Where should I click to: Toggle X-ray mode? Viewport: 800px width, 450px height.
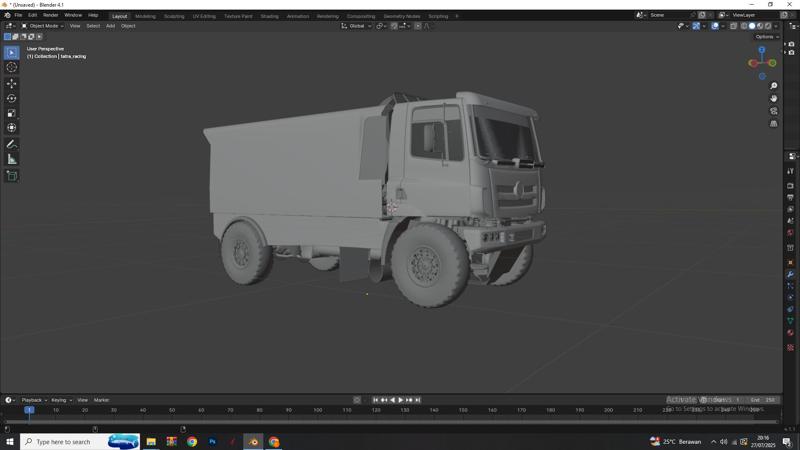point(733,26)
